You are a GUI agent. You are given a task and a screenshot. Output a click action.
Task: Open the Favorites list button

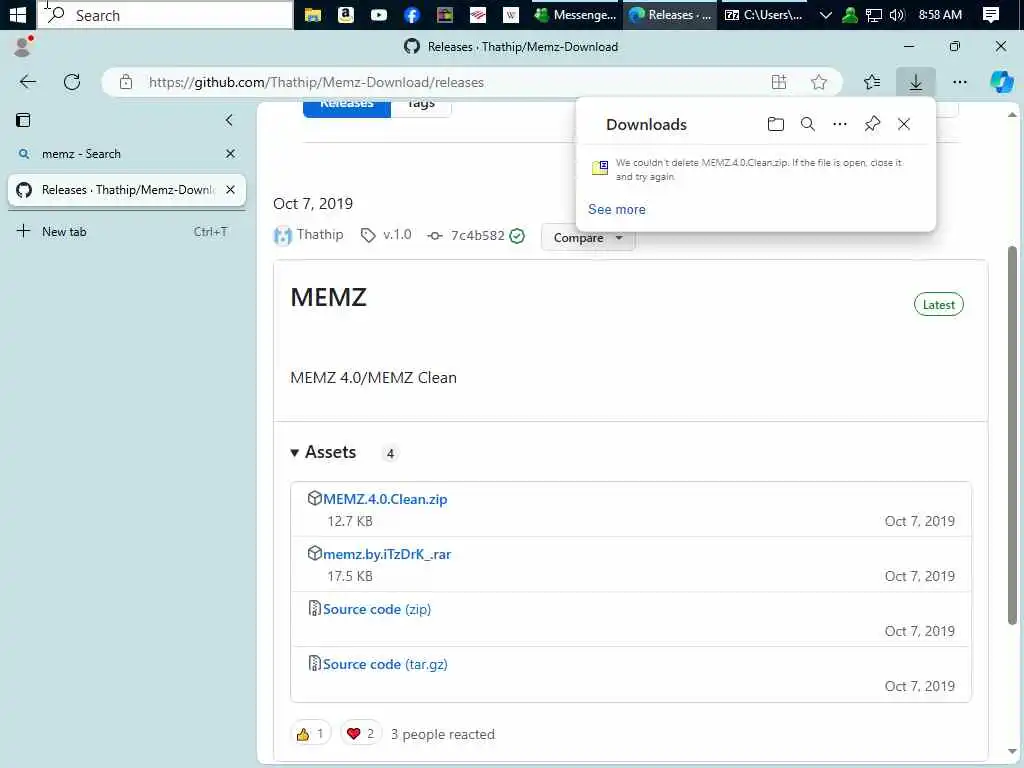872,82
